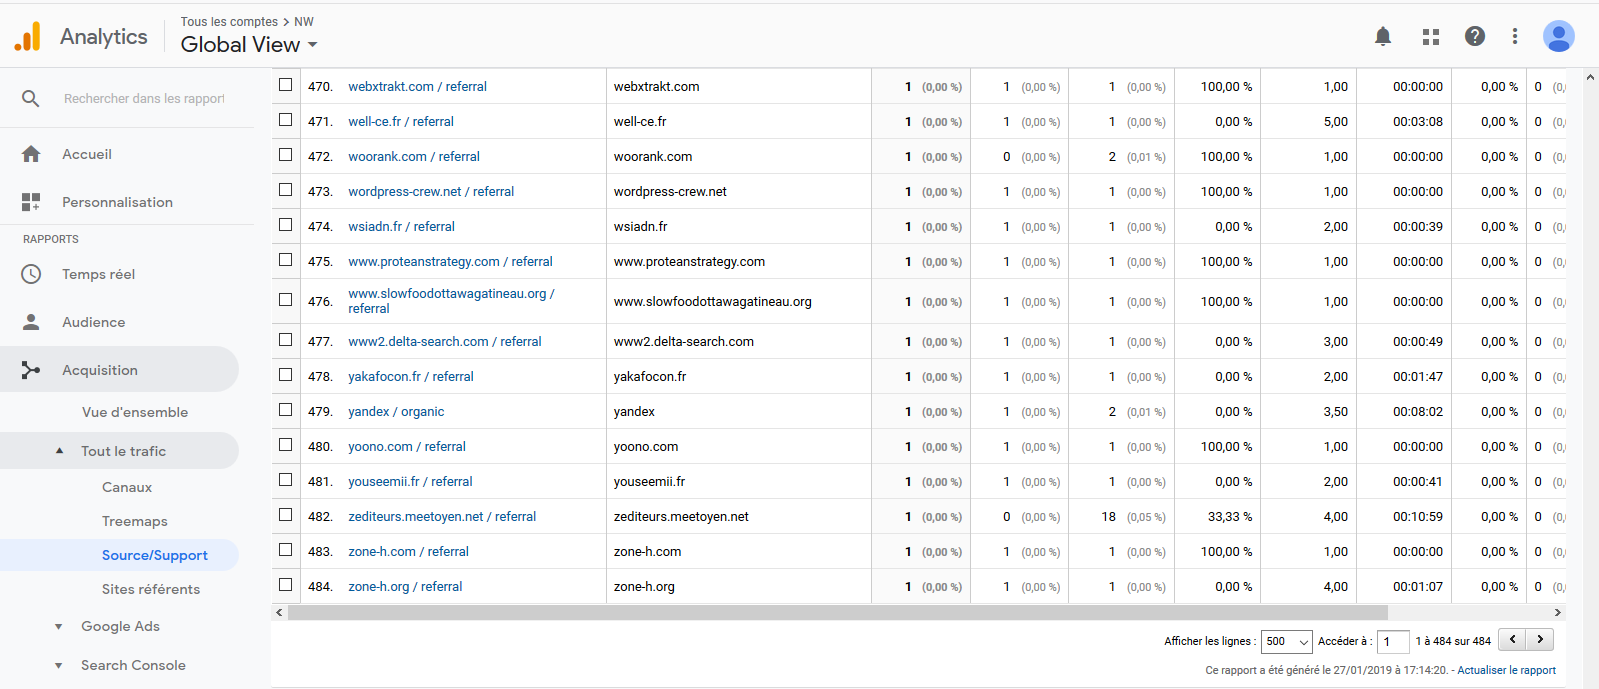Viewport: 1599px width, 689px height.
Task: Tick checkbox for row 484 zone-h.org
Action: pos(286,585)
